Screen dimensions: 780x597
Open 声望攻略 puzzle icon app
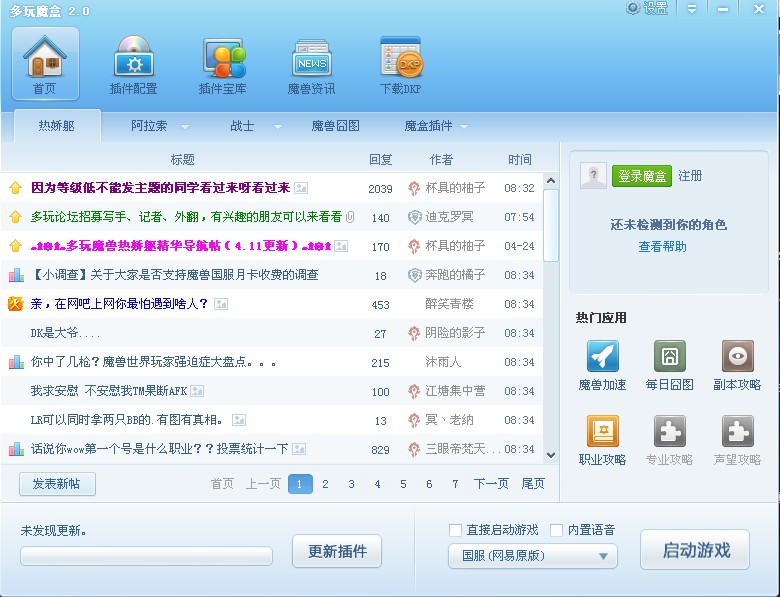(x=737, y=431)
